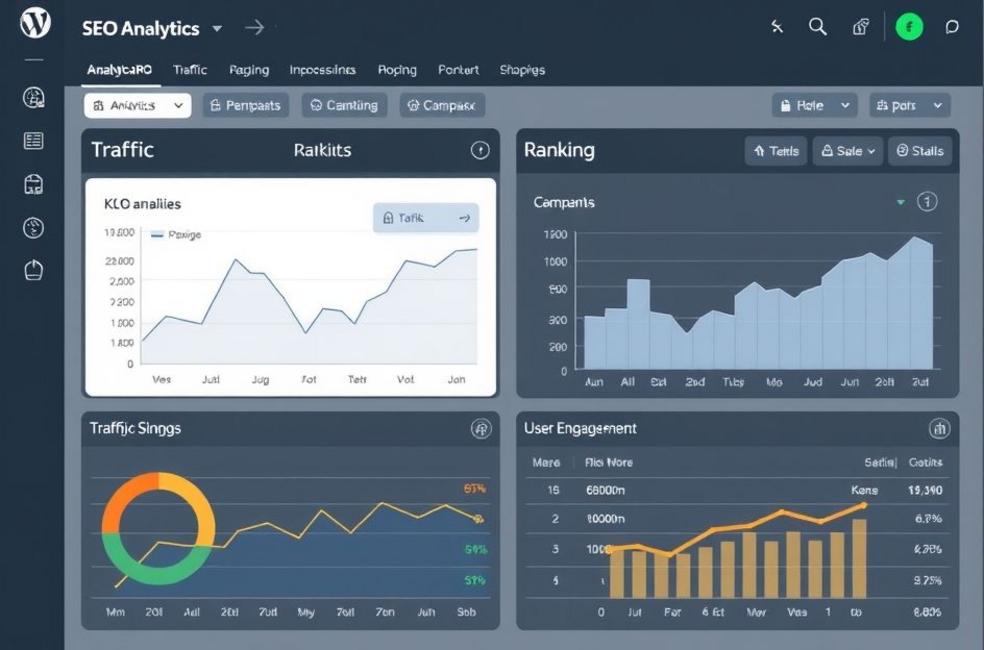Click the Permalinks button
984x650 pixels.
coord(245,104)
